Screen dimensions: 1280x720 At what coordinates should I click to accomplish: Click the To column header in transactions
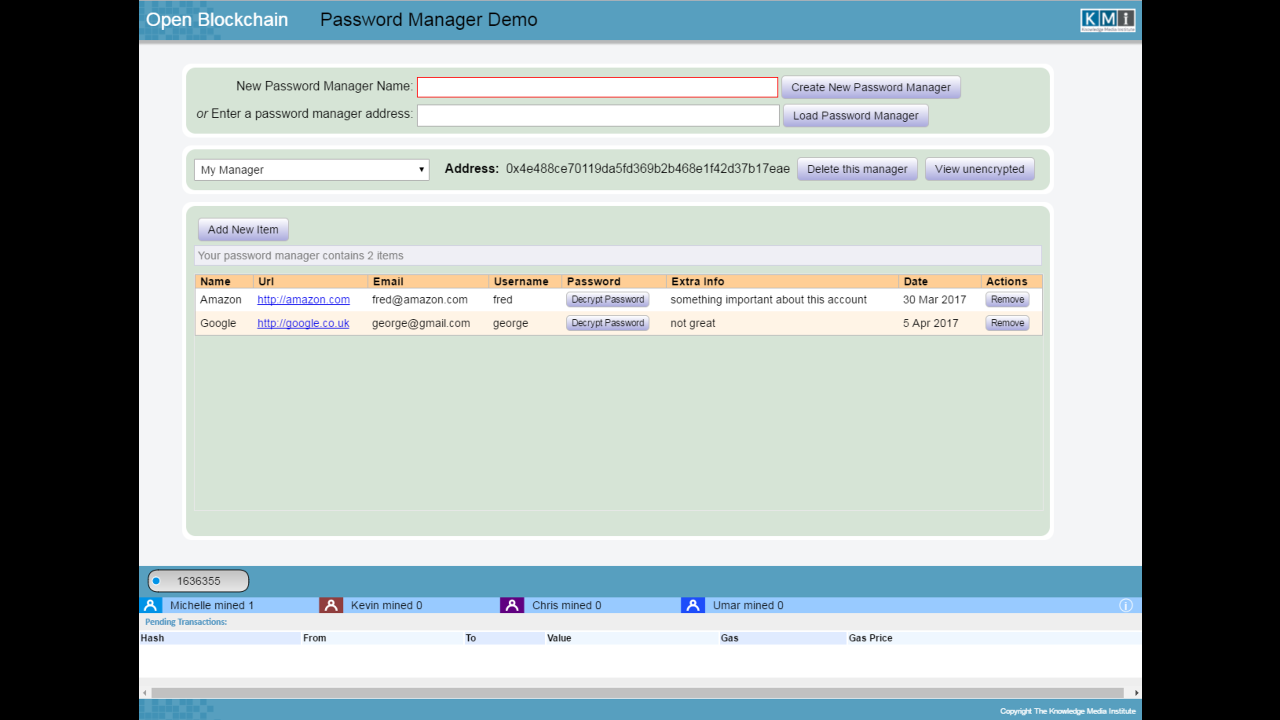pyautogui.click(x=471, y=638)
